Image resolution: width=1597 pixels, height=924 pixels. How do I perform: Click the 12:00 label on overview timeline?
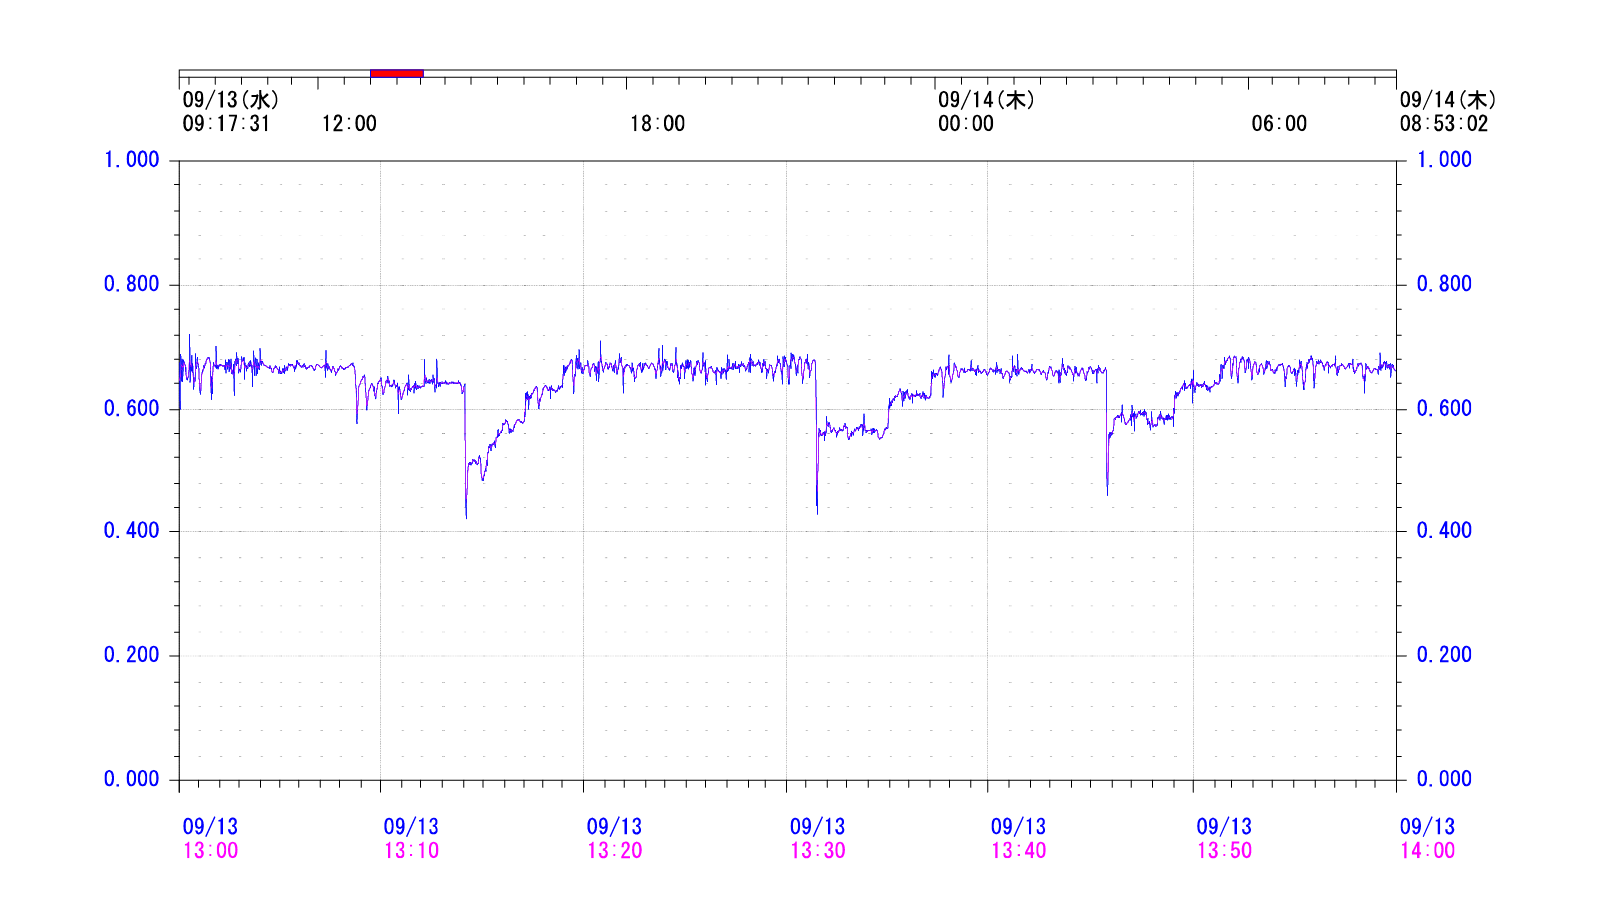[x=349, y=124]
